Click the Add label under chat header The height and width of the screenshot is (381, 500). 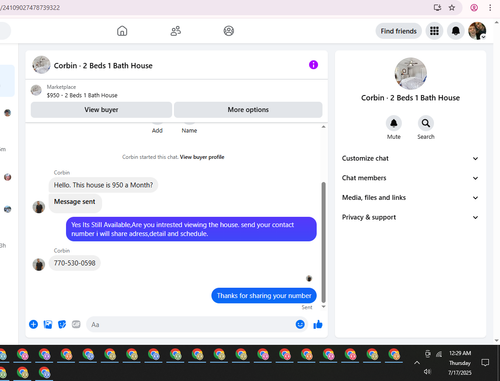click(x=157, y=130)
